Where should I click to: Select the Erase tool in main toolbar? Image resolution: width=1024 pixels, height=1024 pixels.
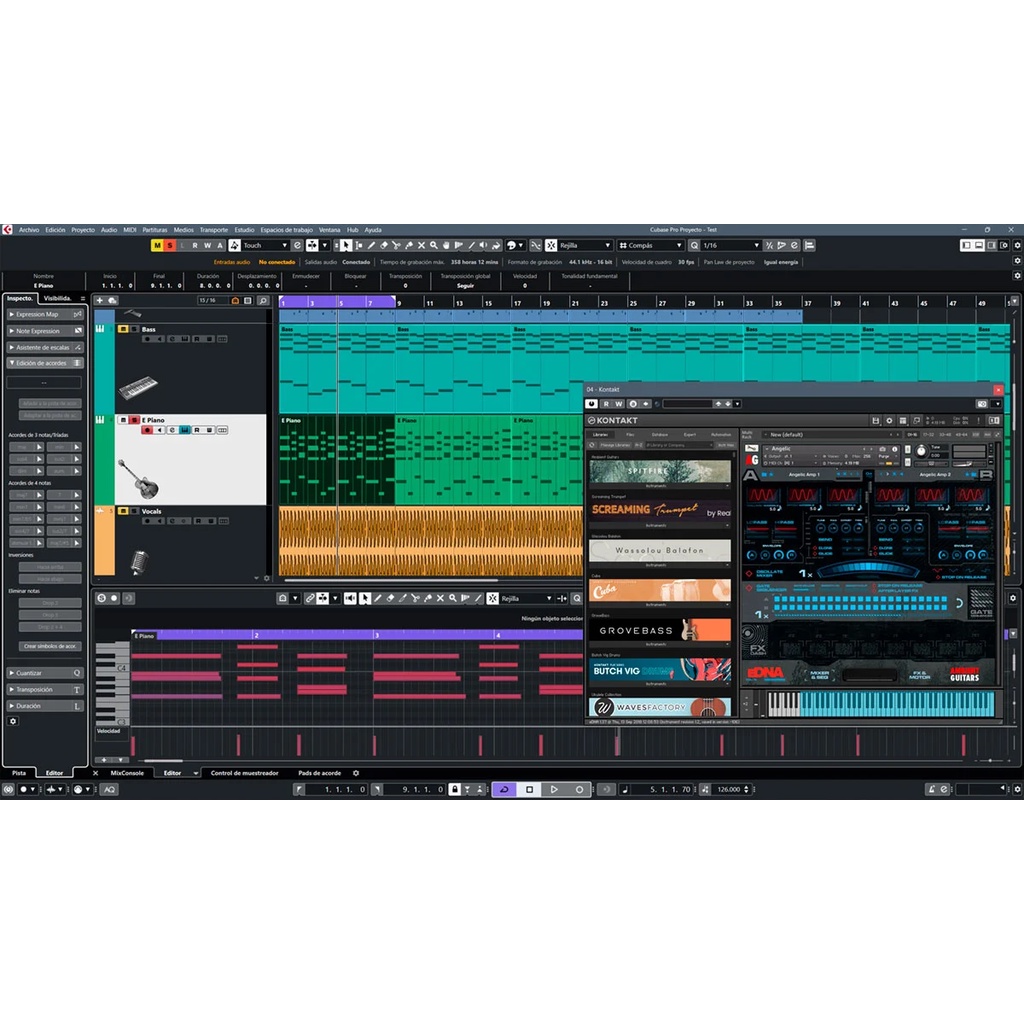[x=384, y=246]
